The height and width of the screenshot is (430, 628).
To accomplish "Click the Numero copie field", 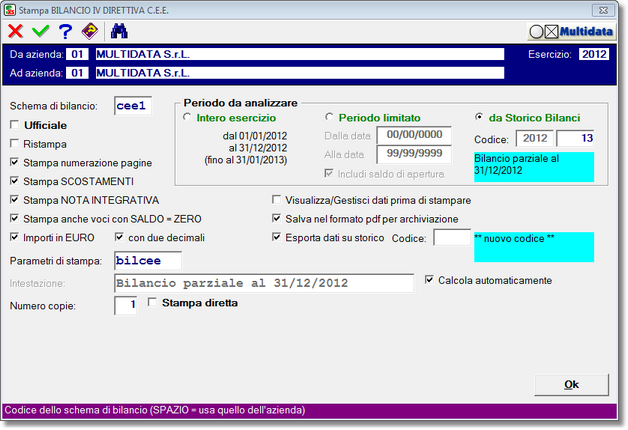I will tap(126, 305).
